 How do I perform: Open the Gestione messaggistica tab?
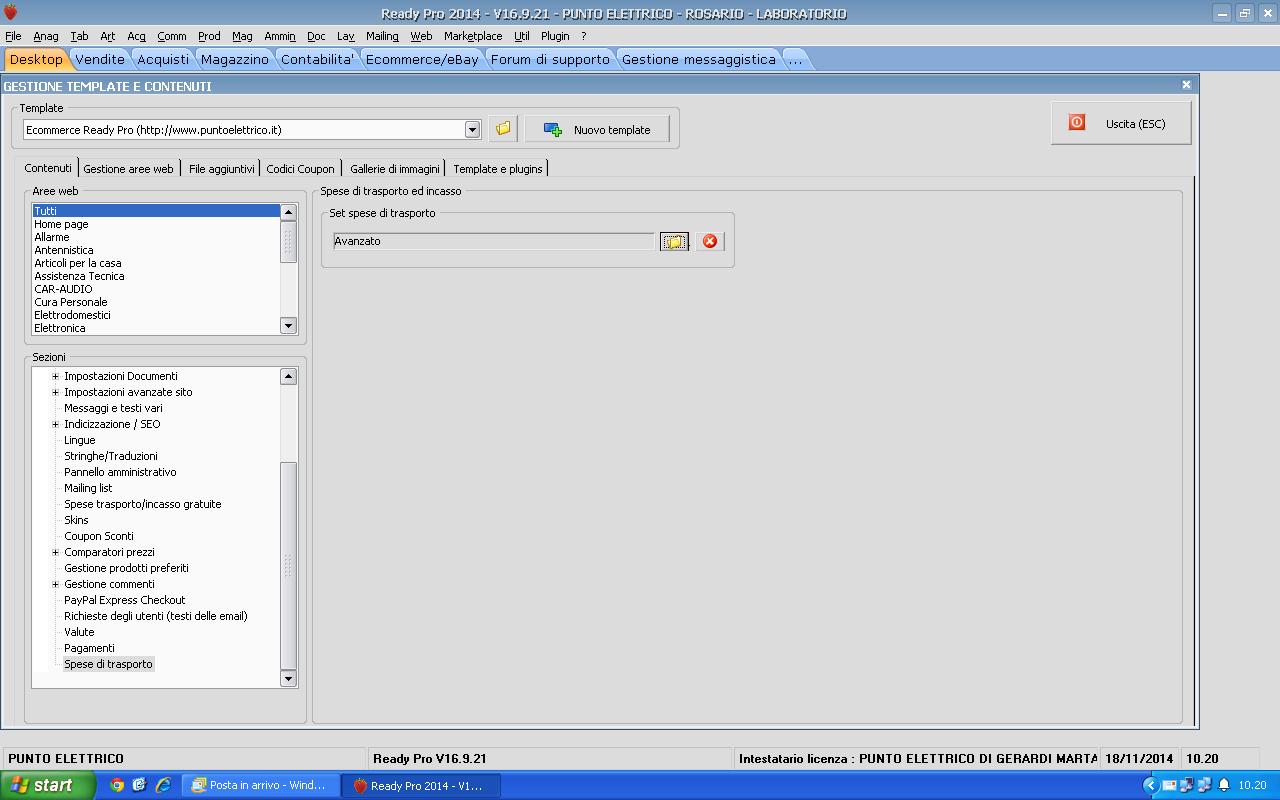coord(699,59)
